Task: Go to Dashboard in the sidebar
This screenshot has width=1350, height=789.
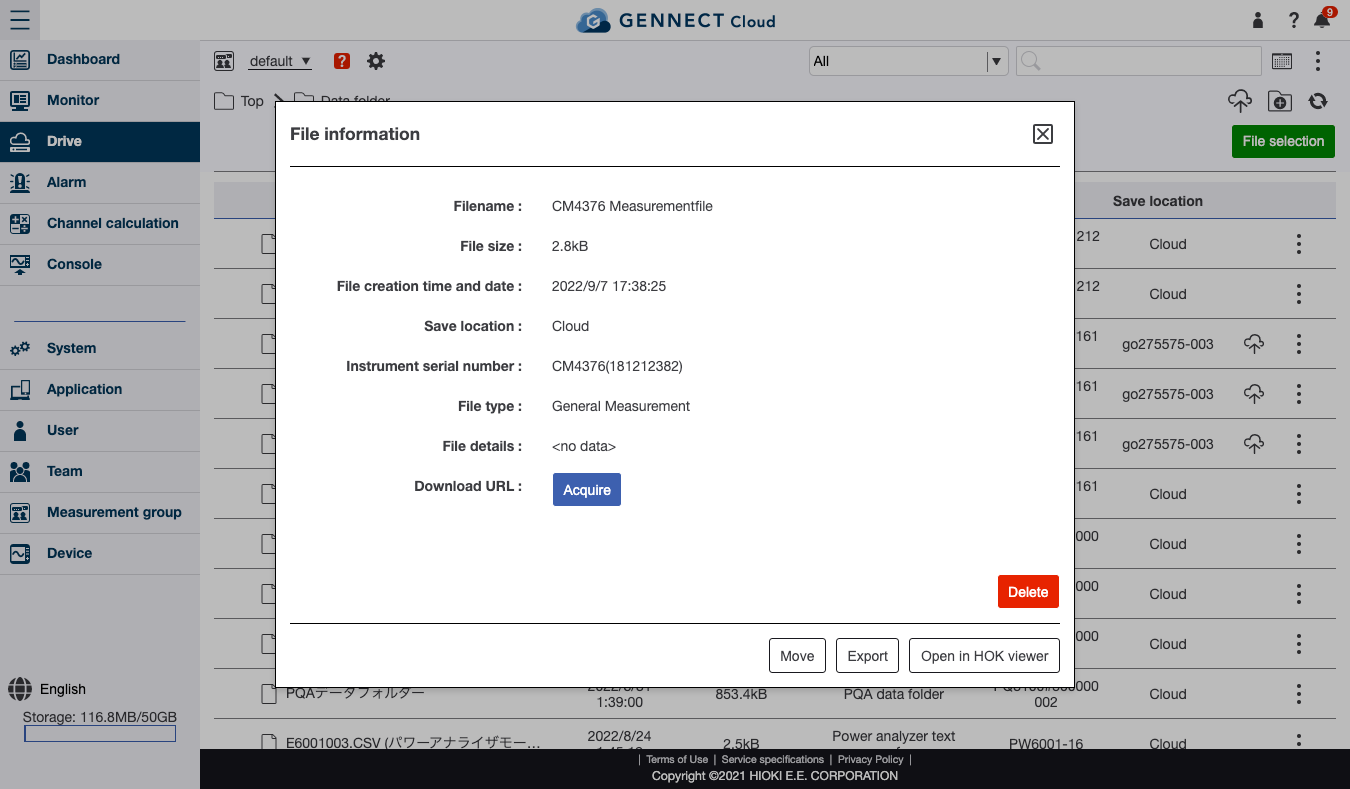Action: (x=100, y=60)
